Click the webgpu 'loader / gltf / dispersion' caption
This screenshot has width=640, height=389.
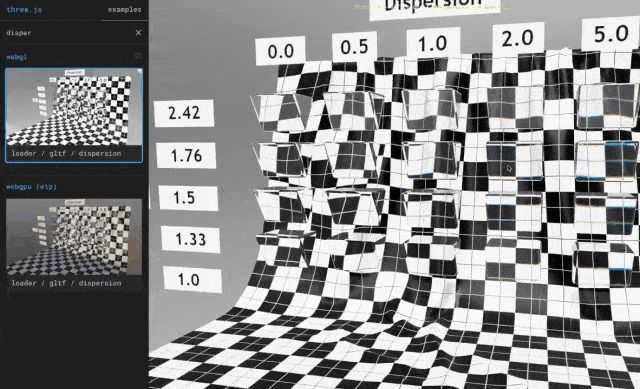pyautogui.click(x=66, y=283)
